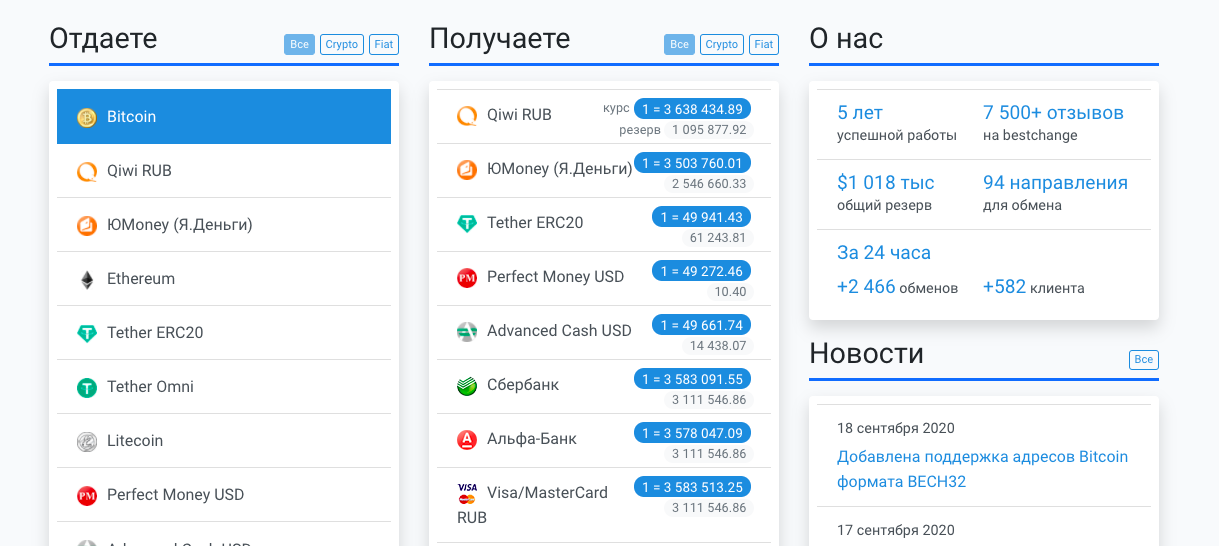Click the Perfect Money icon in Отдаете list
Viewport: 1219px width, 546px height.
coord(87,495)
